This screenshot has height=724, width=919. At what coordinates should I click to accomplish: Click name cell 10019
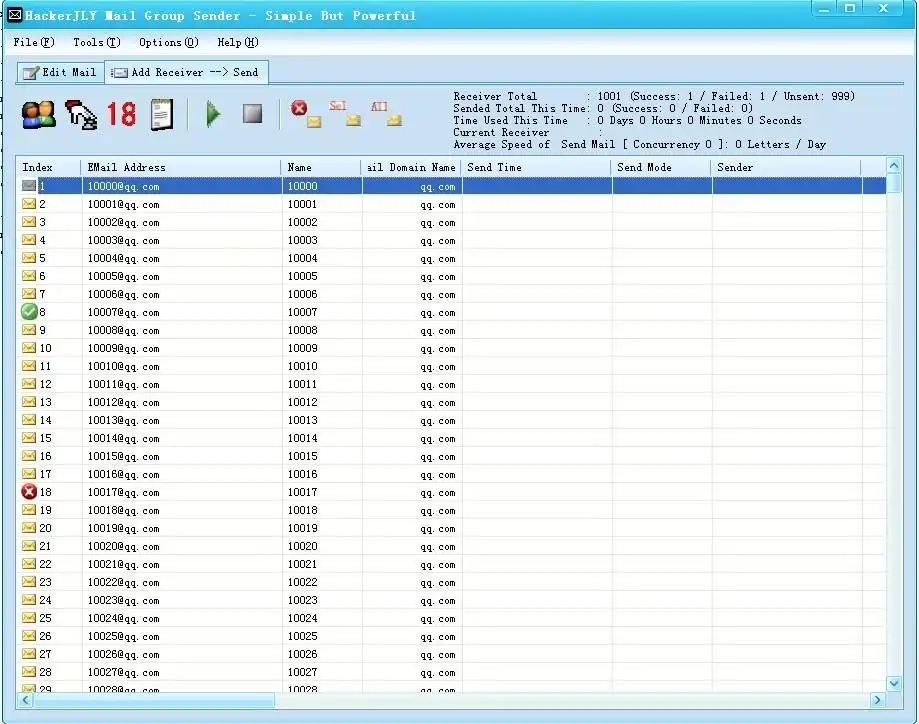[x=302, y=528]
